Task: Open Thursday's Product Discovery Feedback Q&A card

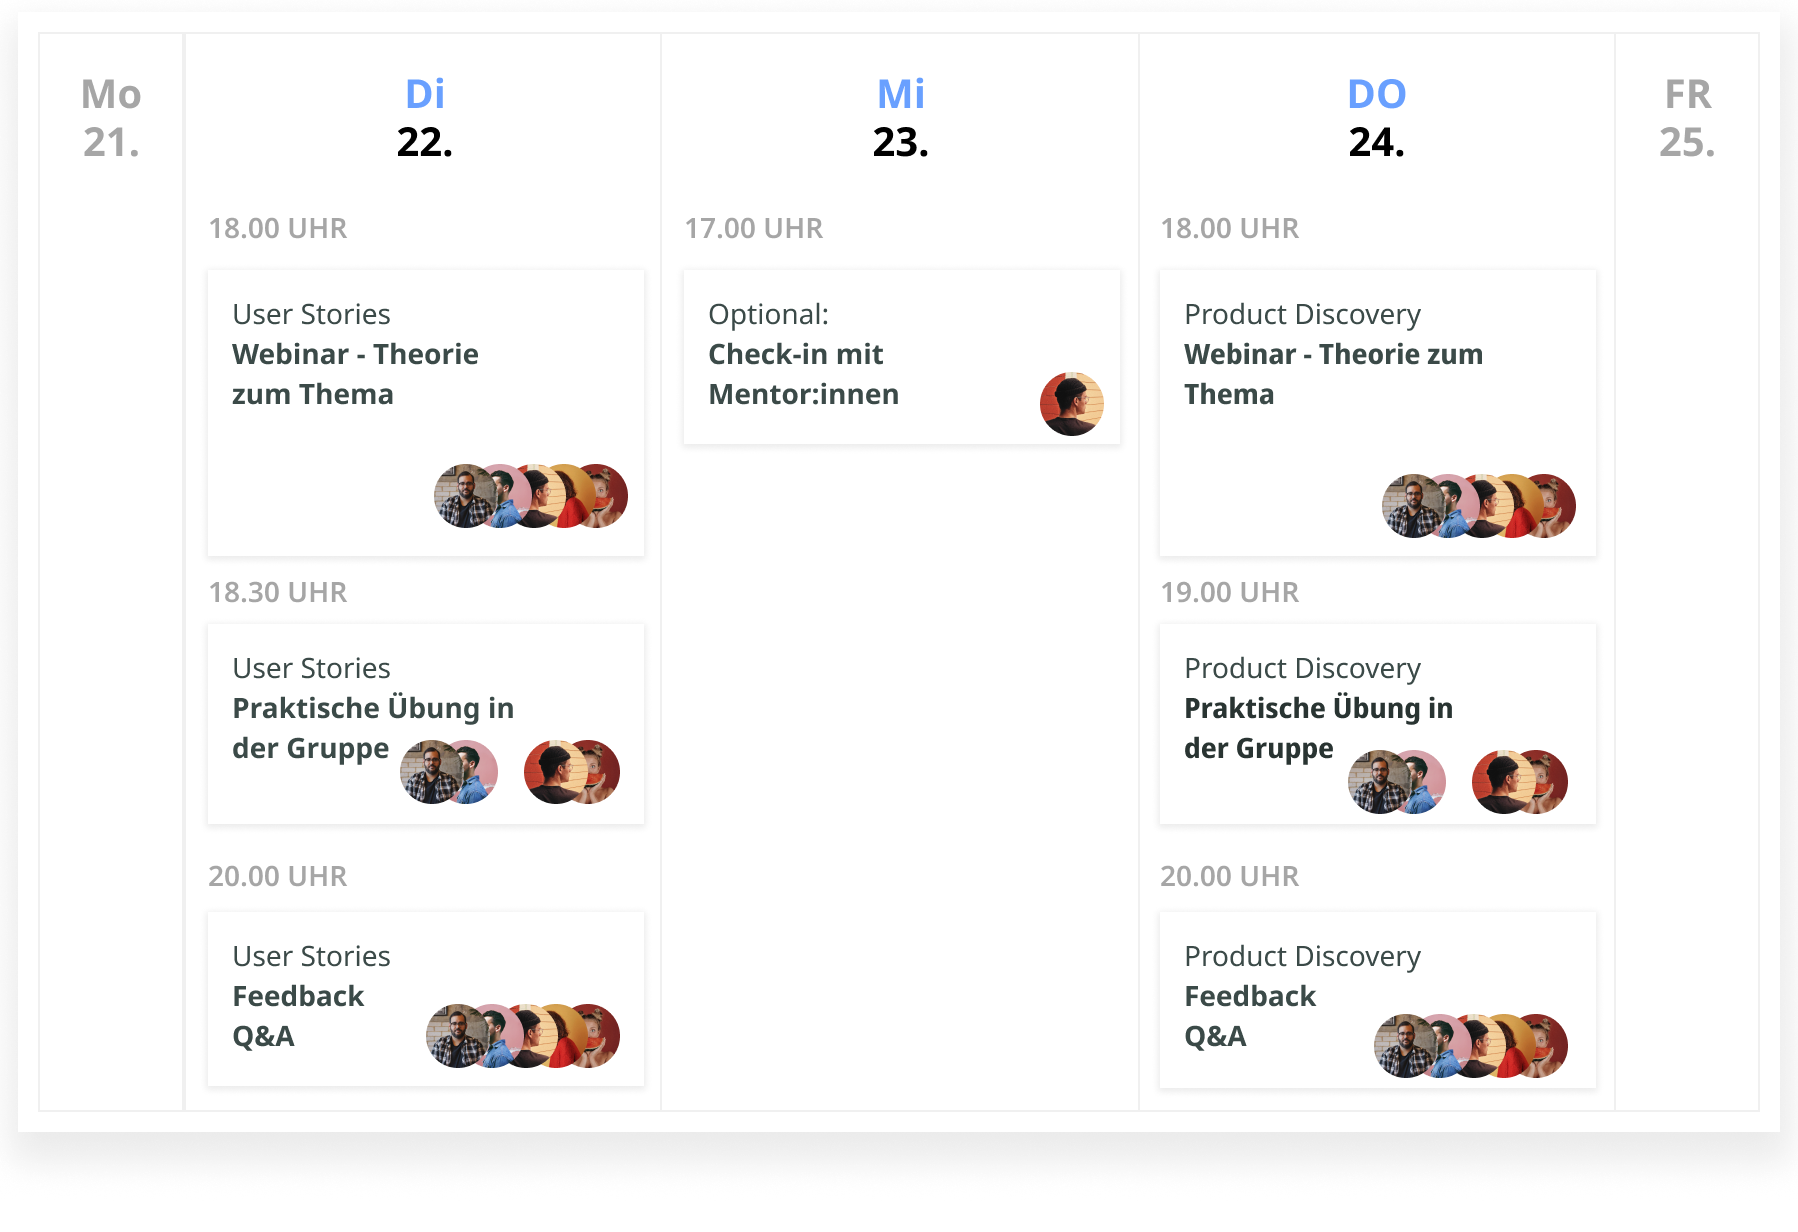Action: coord(1378,999)
